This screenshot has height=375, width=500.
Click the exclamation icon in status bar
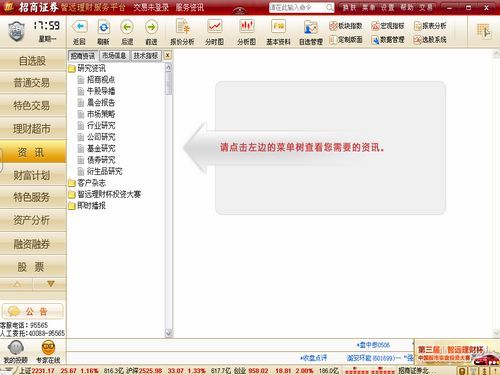pyautogui.click(x=495, y=371)
